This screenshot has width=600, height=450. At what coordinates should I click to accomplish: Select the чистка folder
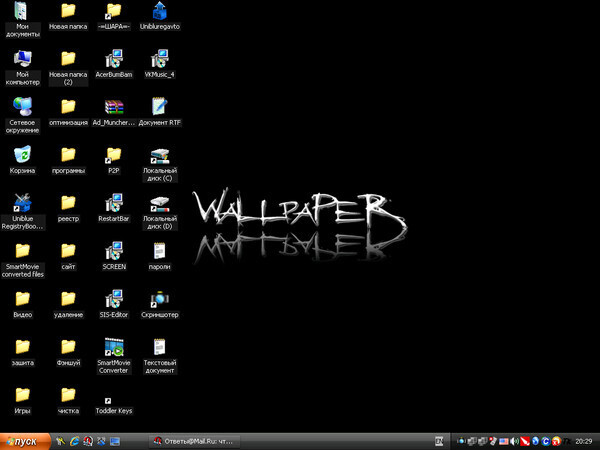tap(68, 400)
